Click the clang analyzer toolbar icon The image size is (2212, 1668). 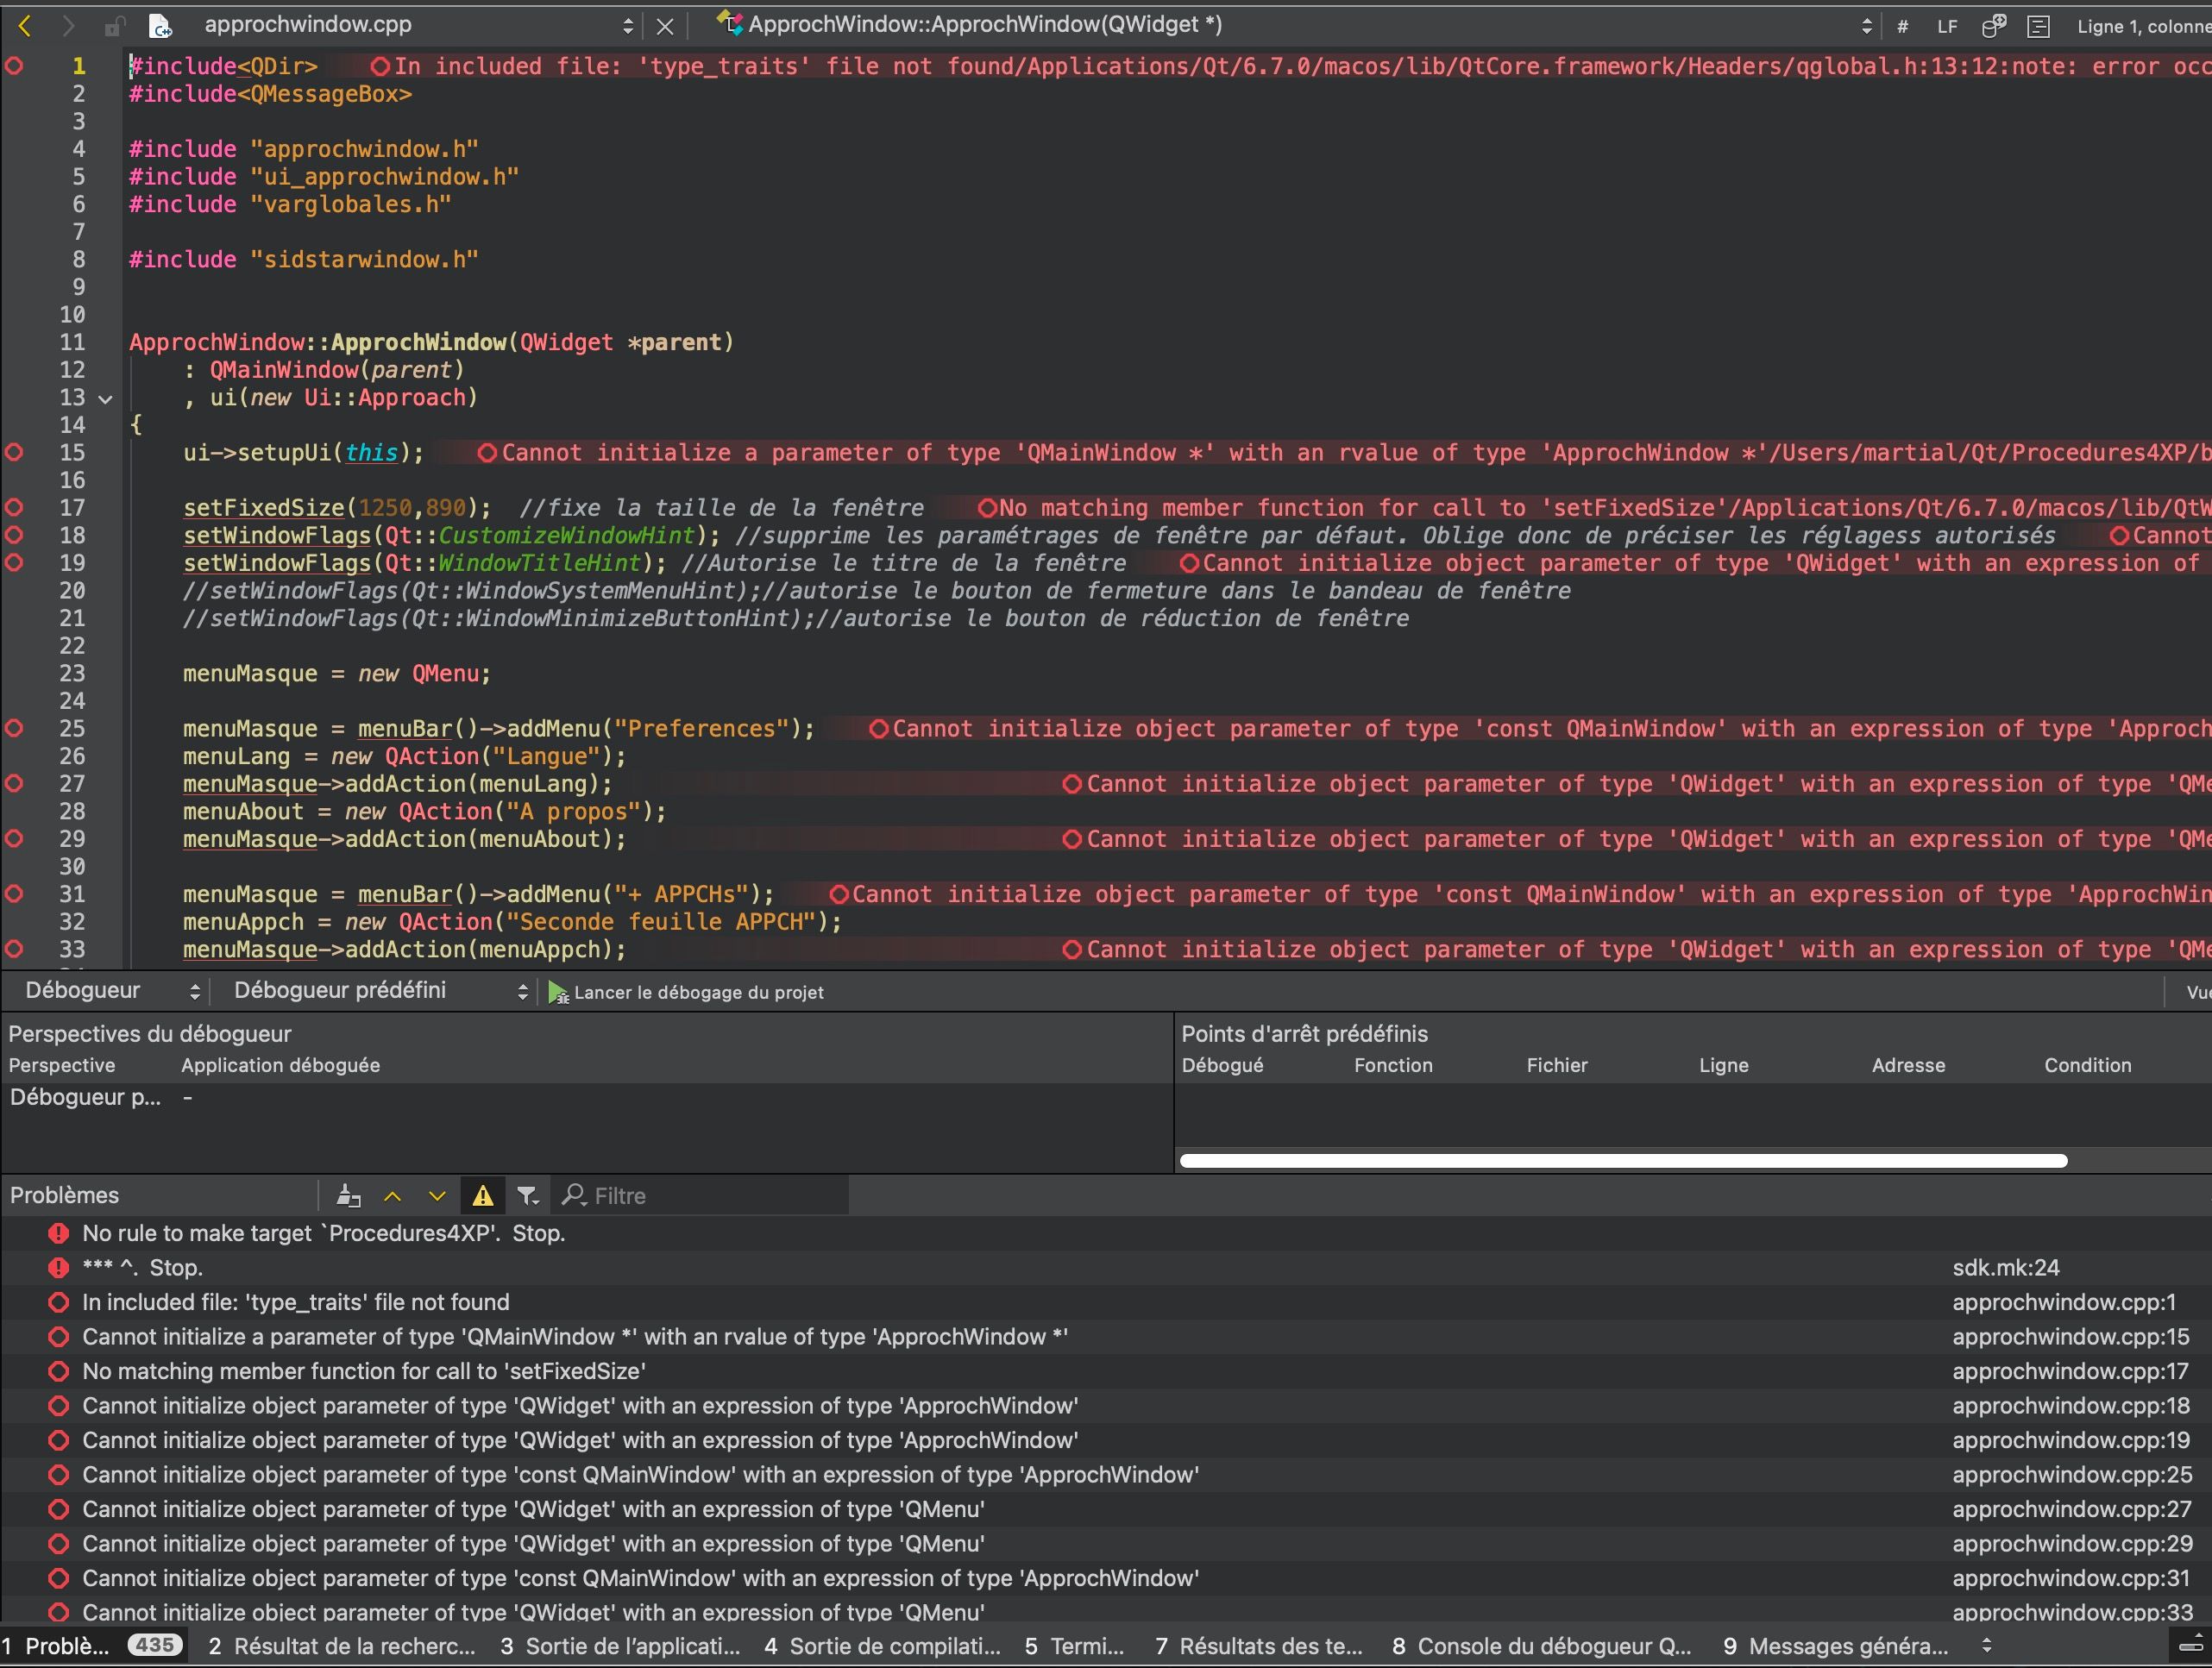(1994, 26)
